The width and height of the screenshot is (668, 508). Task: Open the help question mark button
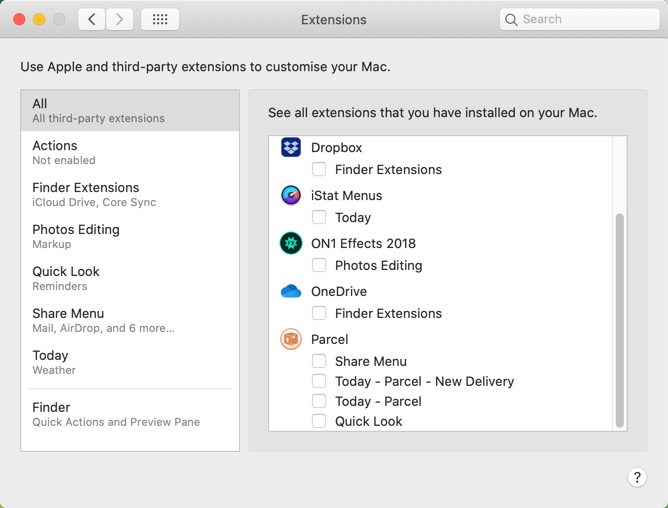[x=637, y=477]
